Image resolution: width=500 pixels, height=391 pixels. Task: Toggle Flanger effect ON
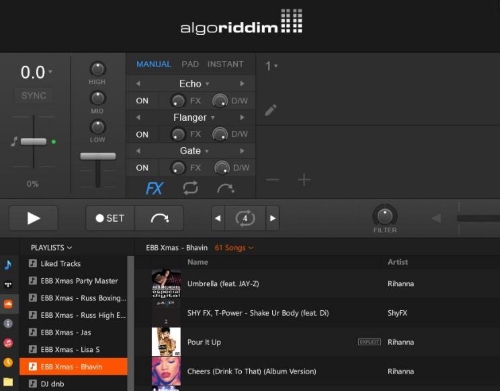point(142,134)
